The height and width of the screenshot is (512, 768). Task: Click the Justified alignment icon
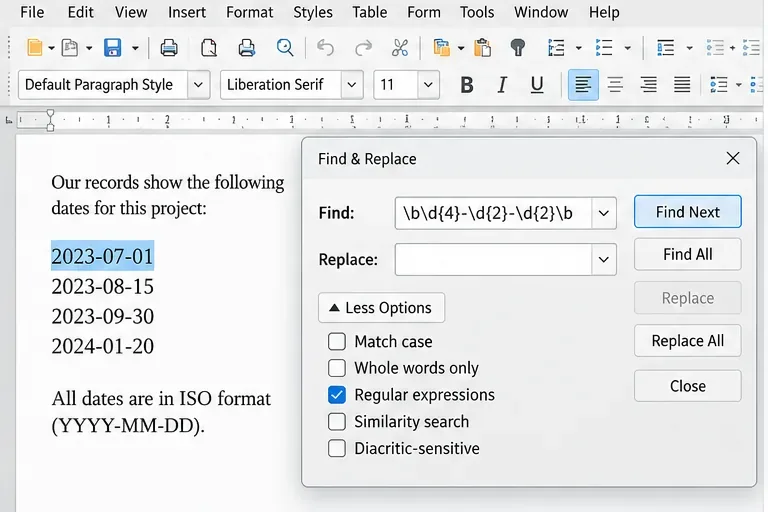point(682,85)
